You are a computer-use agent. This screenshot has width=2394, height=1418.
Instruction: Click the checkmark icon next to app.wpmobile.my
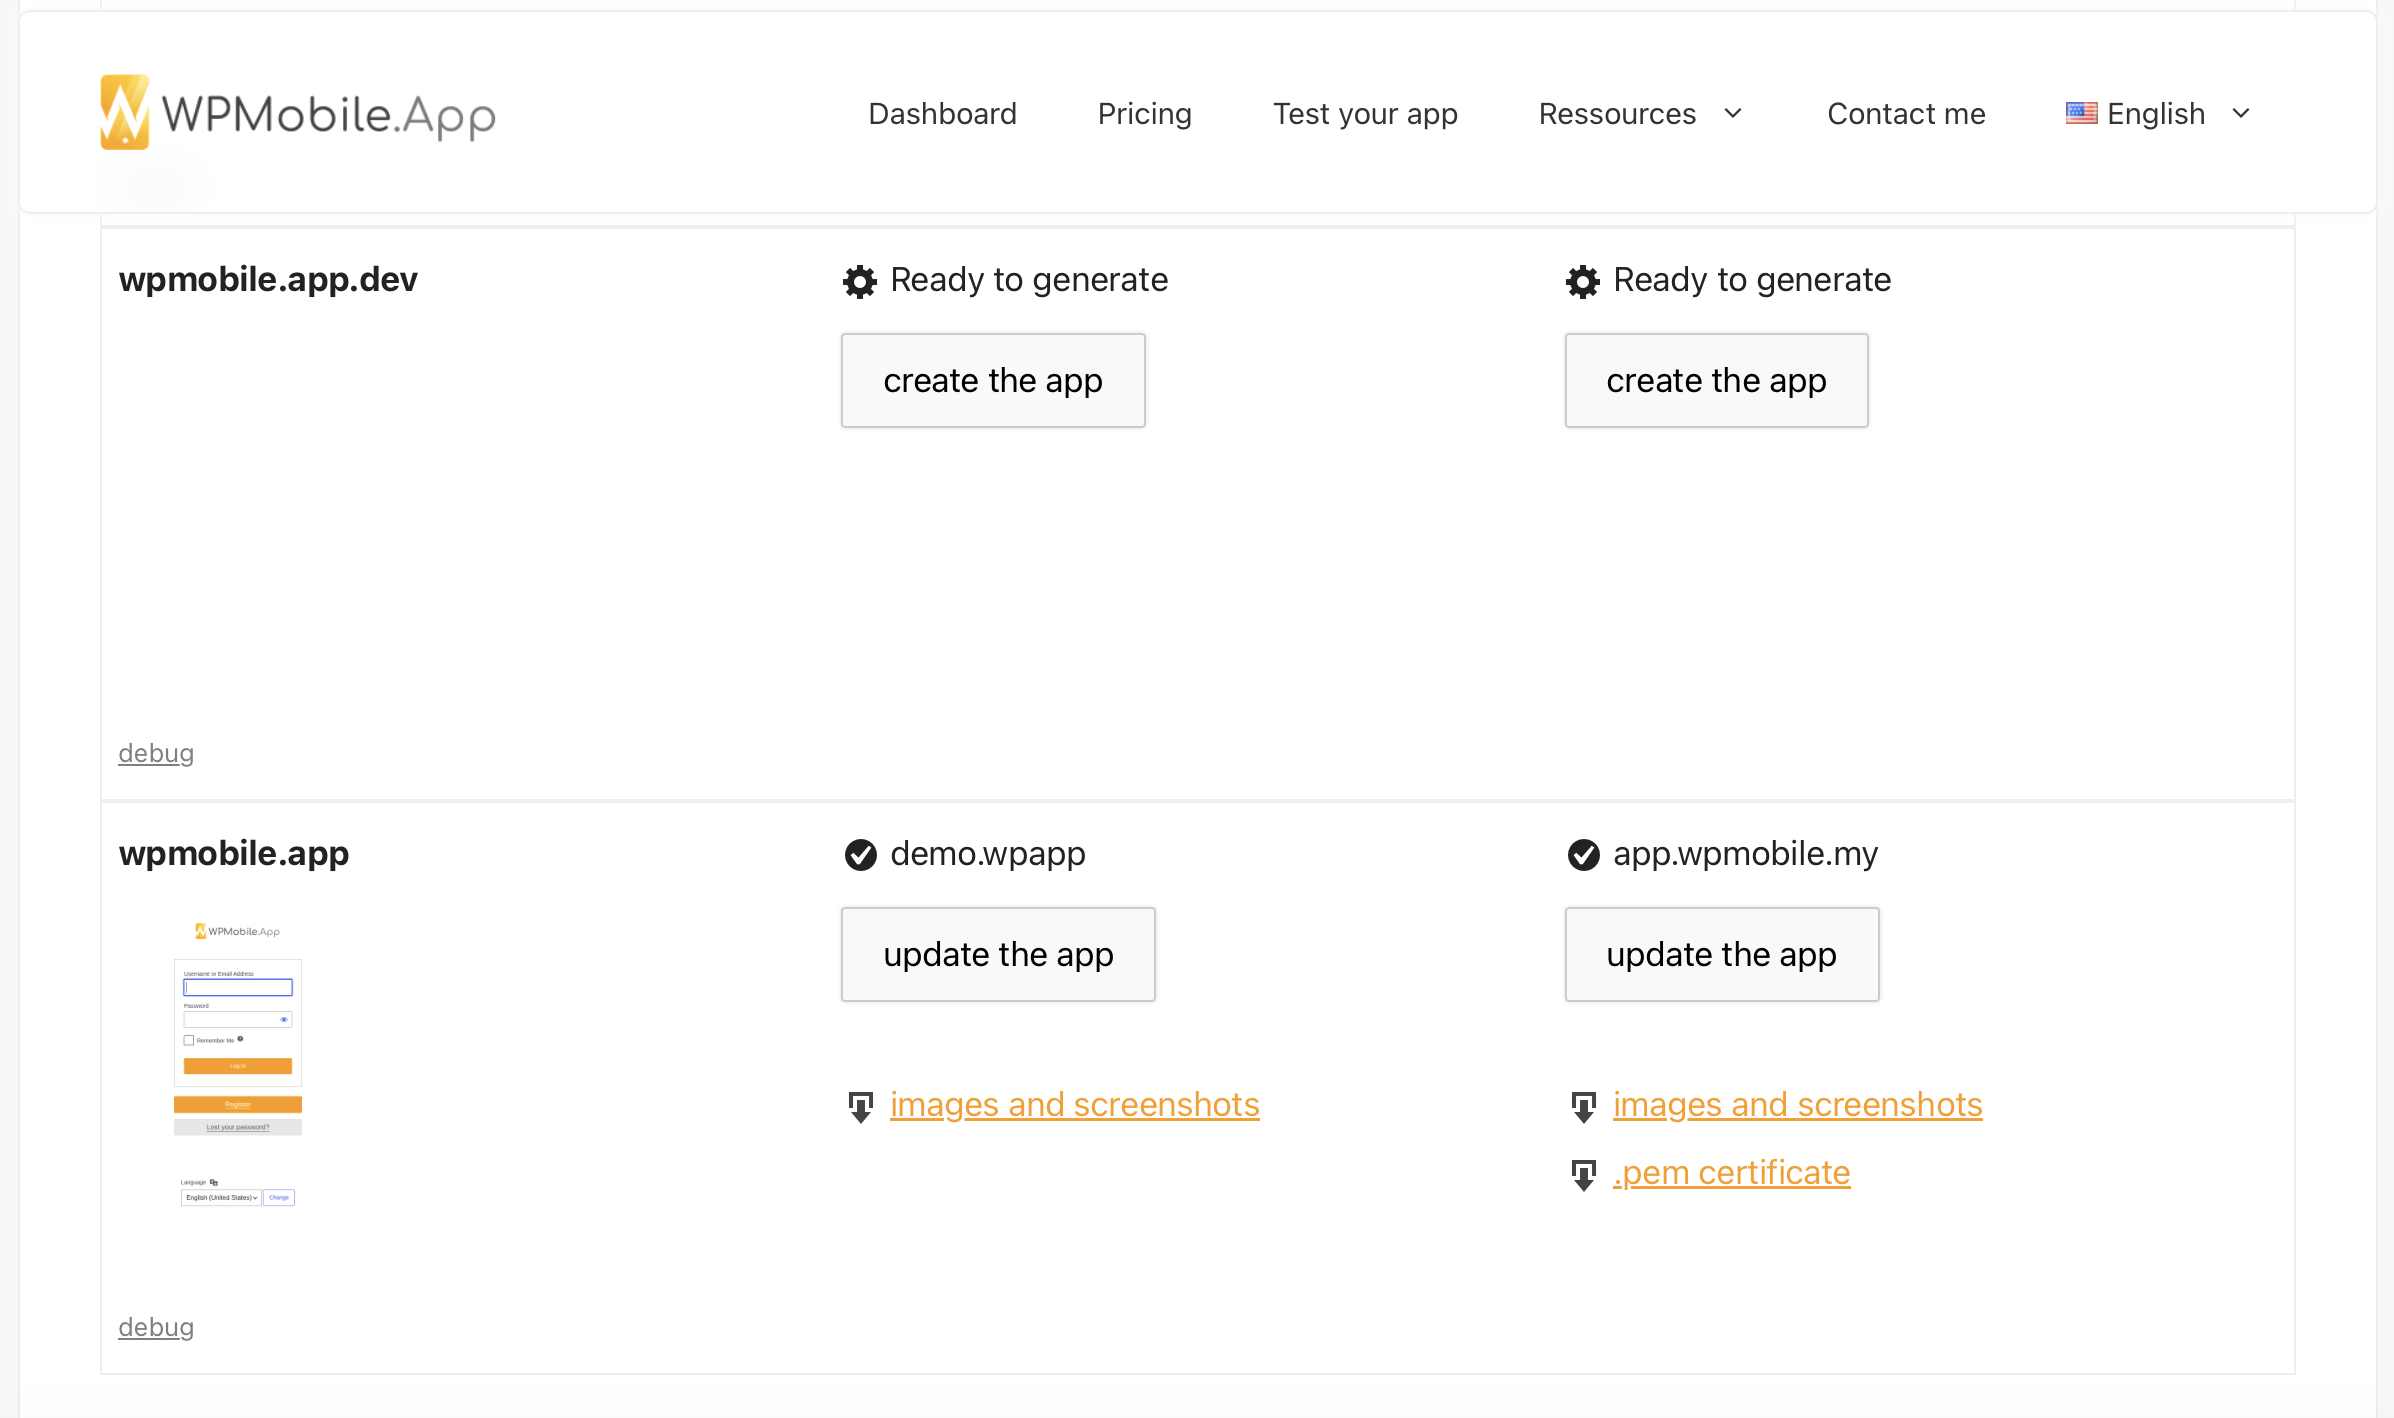[1583, 855]
